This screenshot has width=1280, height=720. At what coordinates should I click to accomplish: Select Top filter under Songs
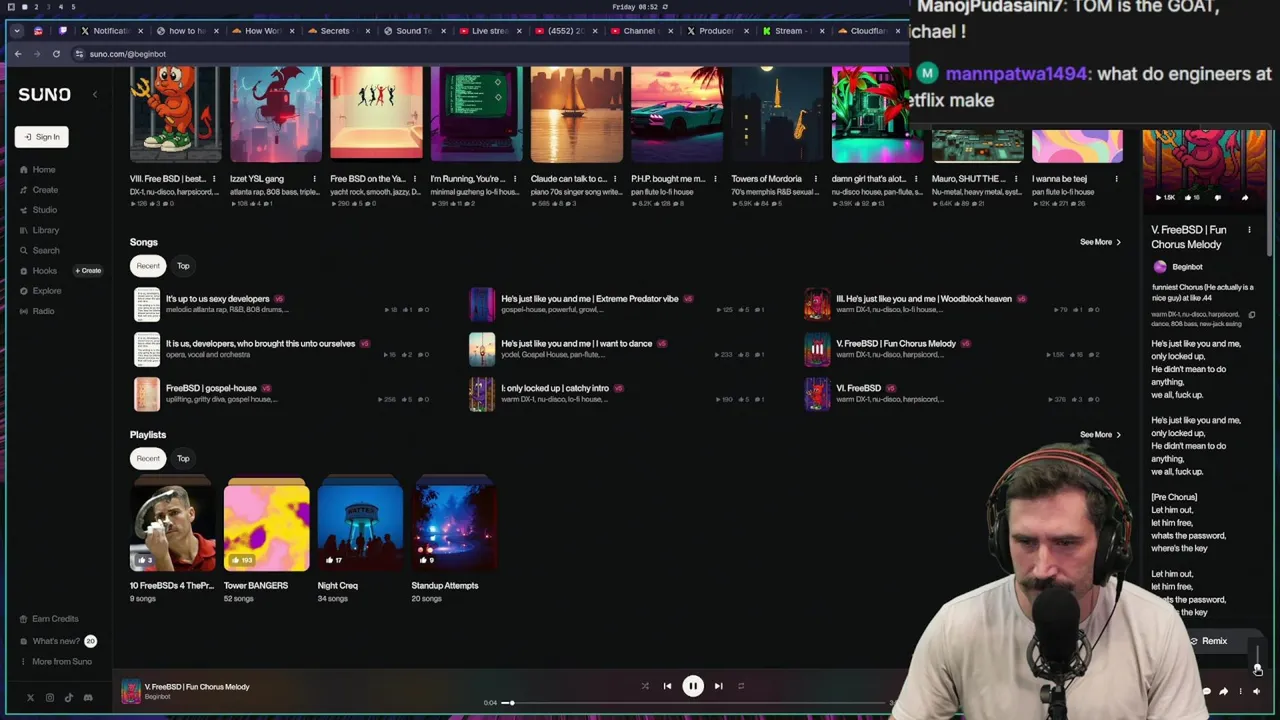coord(183,266)
